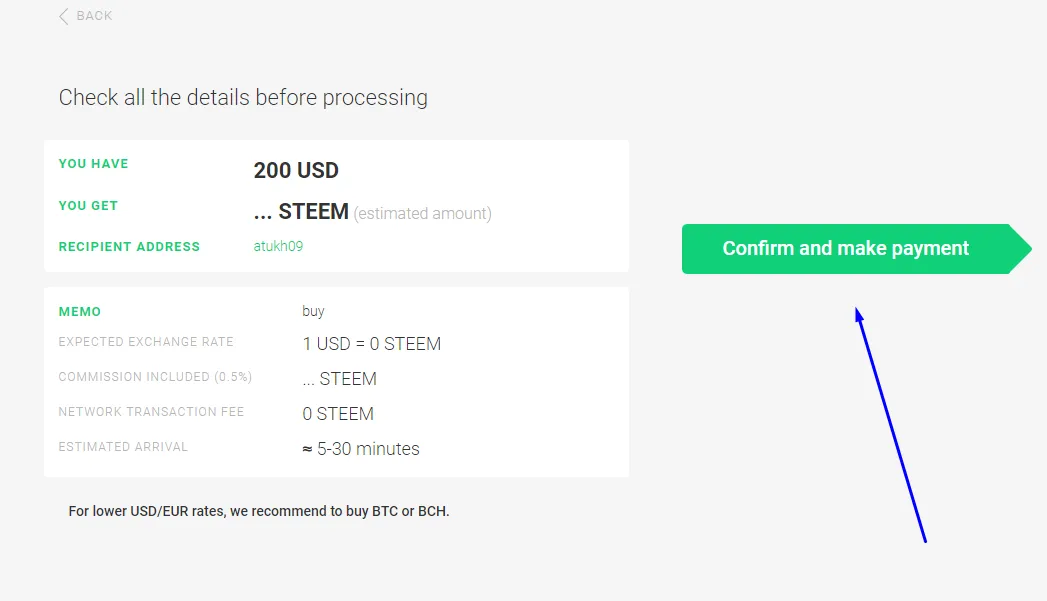Click the 200 USD amount
The image size is (1047, 601).
pos(296,170)
